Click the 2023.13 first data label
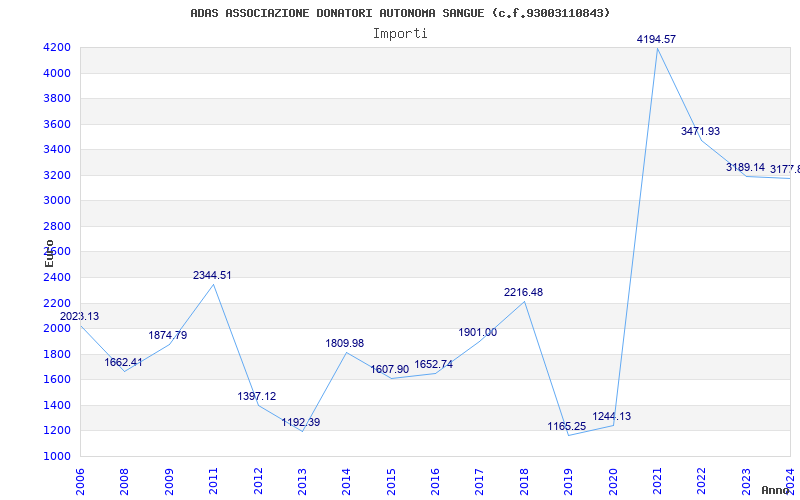The height and width of the screenshot is (500, 800). (x=79, y=316)
